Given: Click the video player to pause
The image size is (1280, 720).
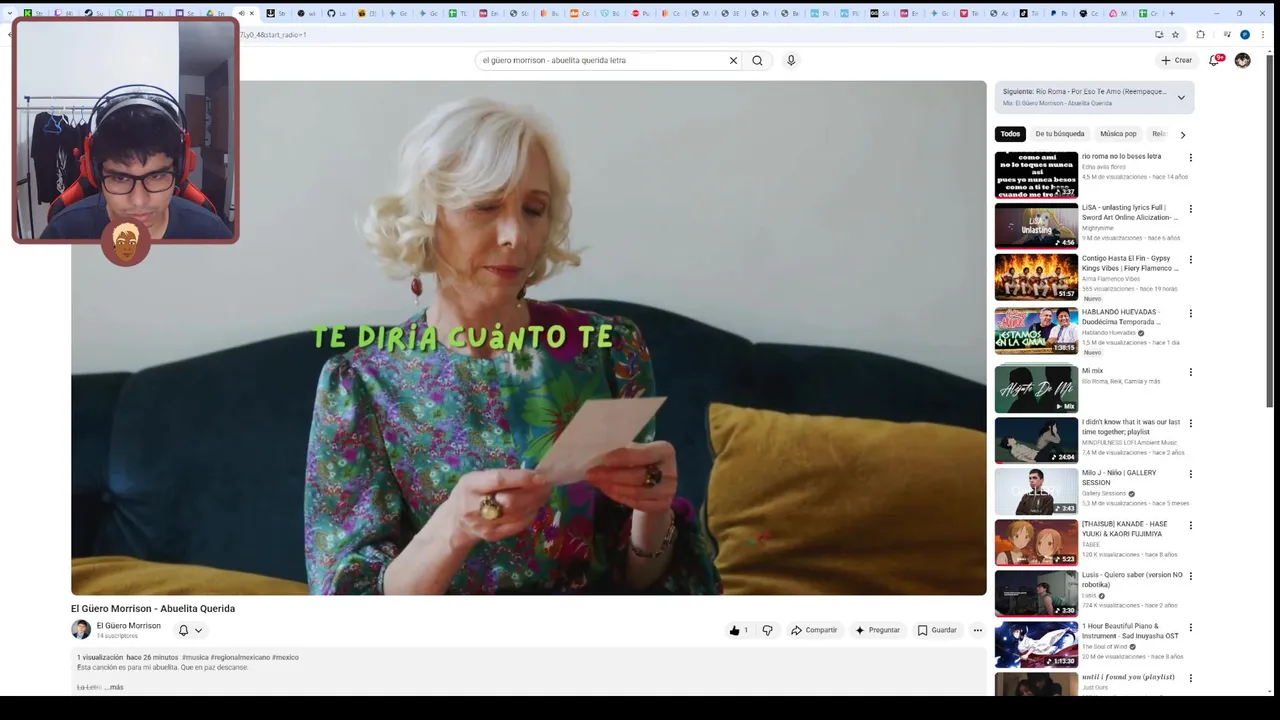Looking at the screenshot, I should [528, 338].
